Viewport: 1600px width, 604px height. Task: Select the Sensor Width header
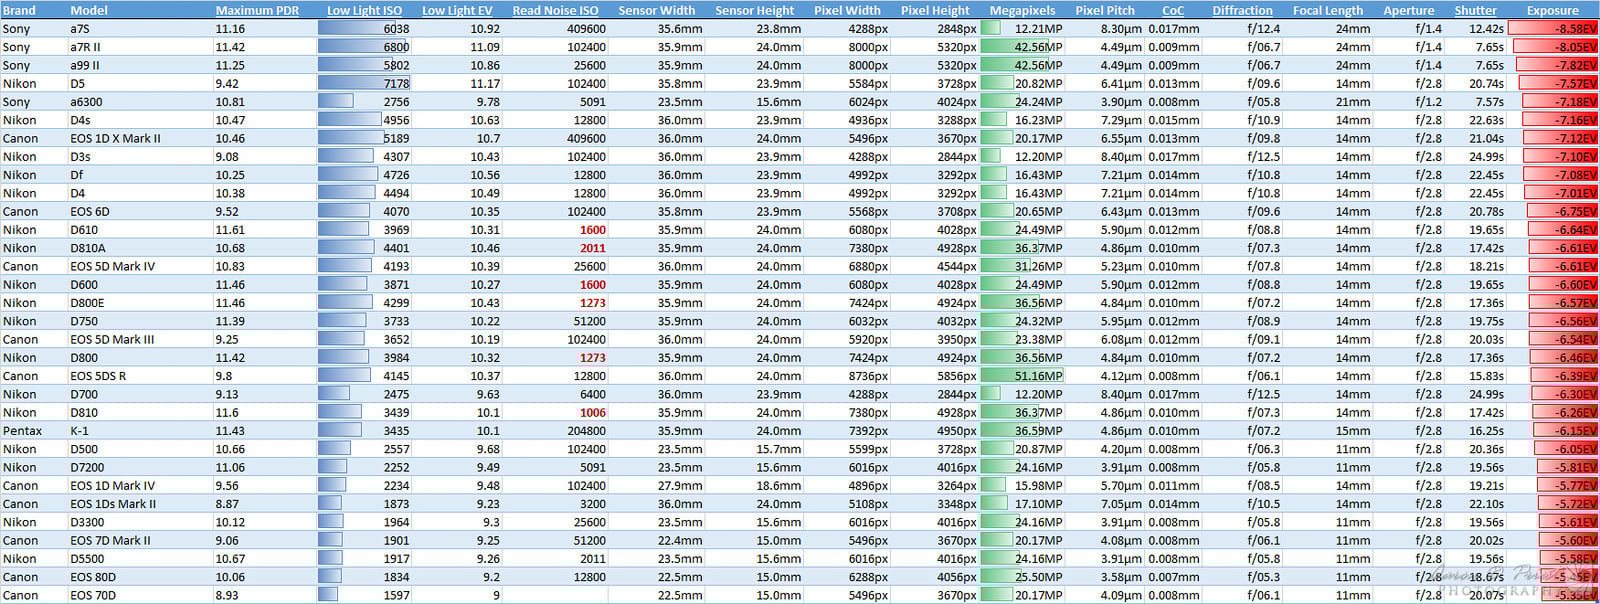pyautogui.click(x=656, y=10)
